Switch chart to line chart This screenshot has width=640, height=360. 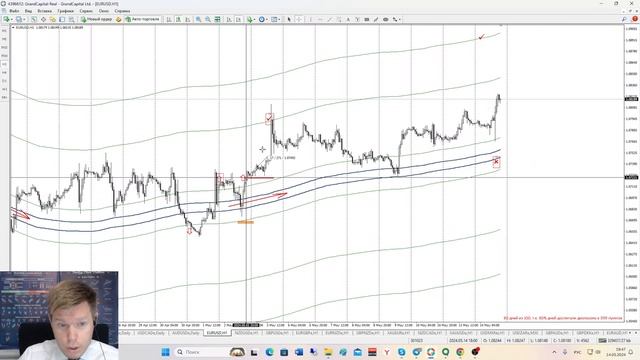pos(188,19)
